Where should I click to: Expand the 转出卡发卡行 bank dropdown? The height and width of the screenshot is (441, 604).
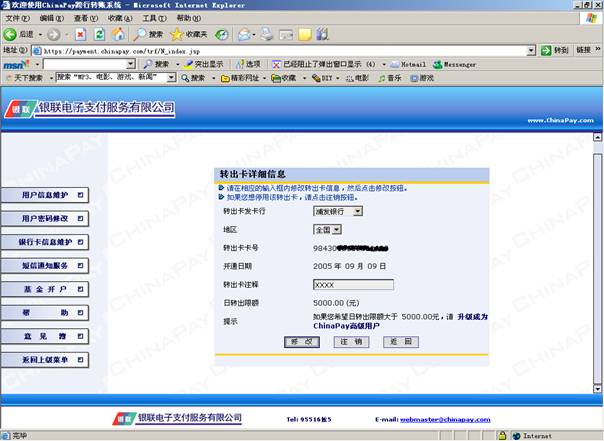358,211
